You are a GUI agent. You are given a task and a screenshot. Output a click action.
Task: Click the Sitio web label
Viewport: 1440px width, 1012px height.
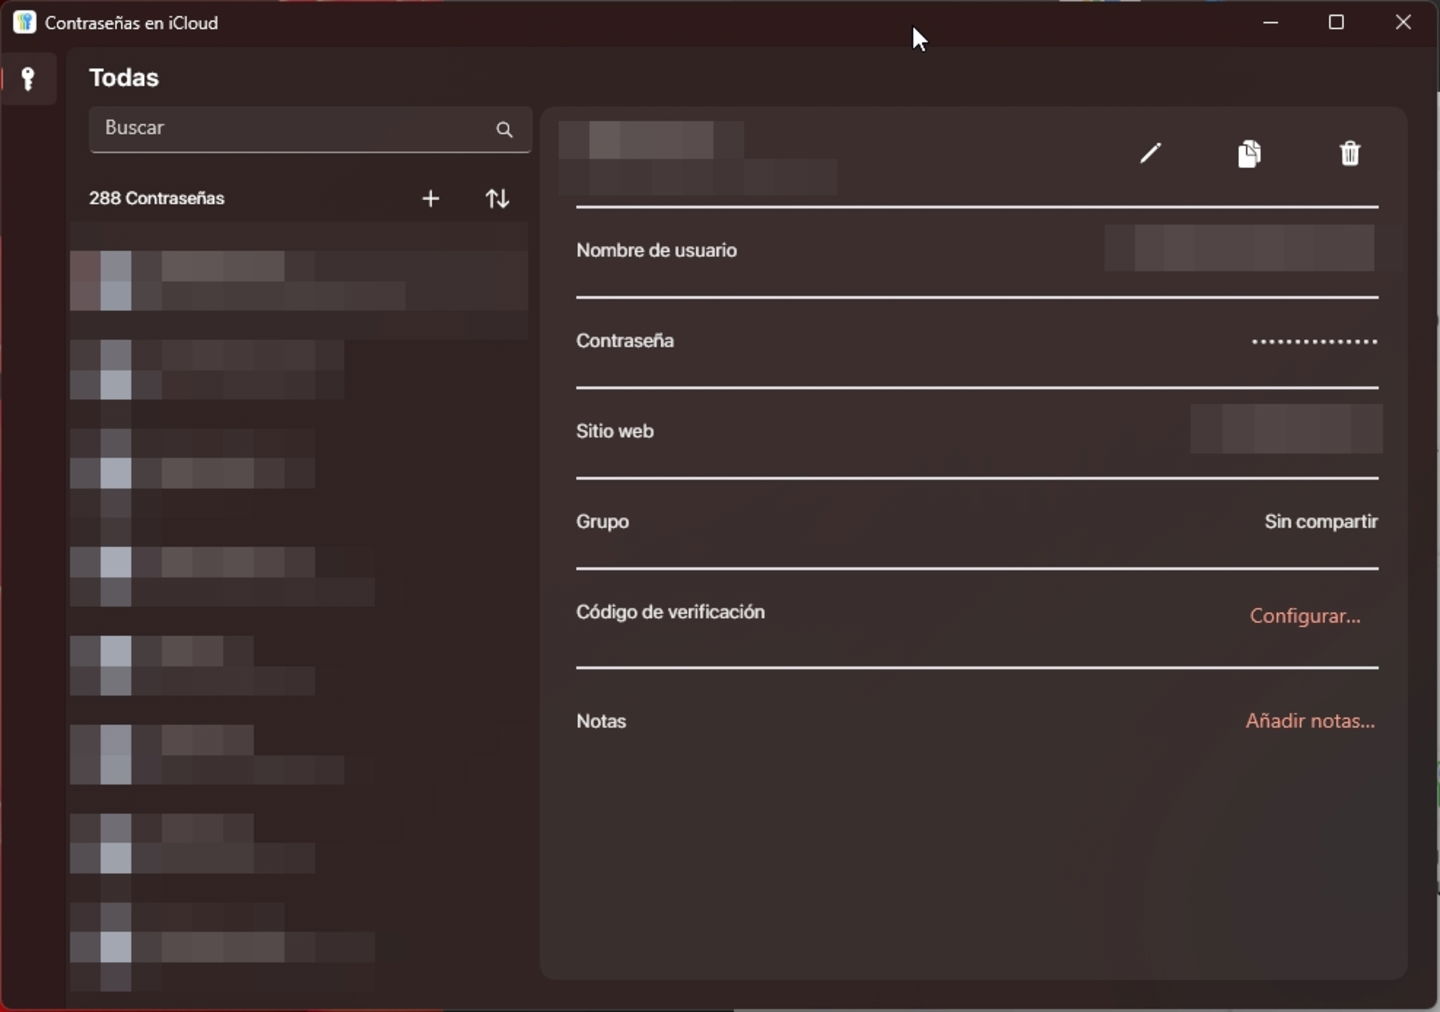click(x=615, y=431)
